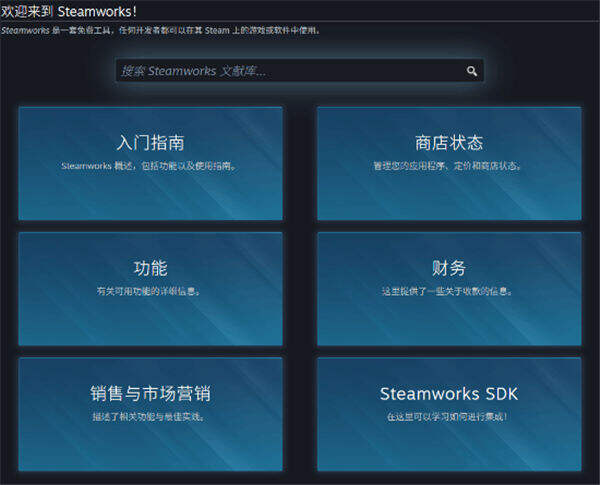Click description 'Steamworks 概述，包括功能以及使用指南'
The image size is (600, 485).
(149, 166)
